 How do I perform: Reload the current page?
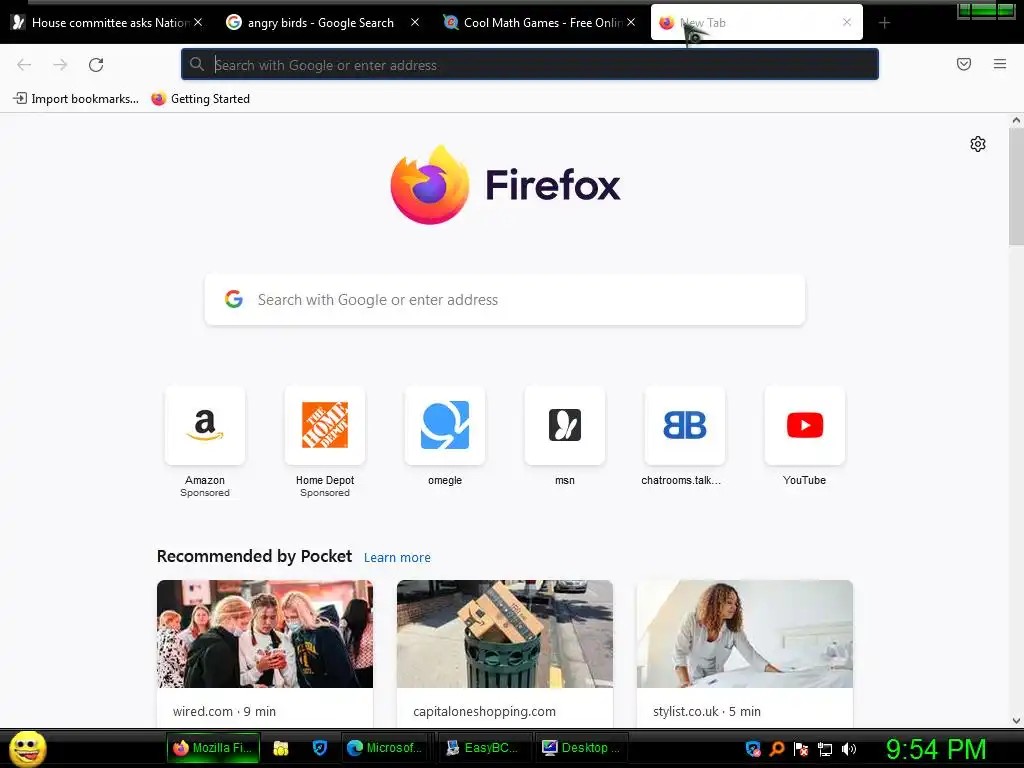96,65
